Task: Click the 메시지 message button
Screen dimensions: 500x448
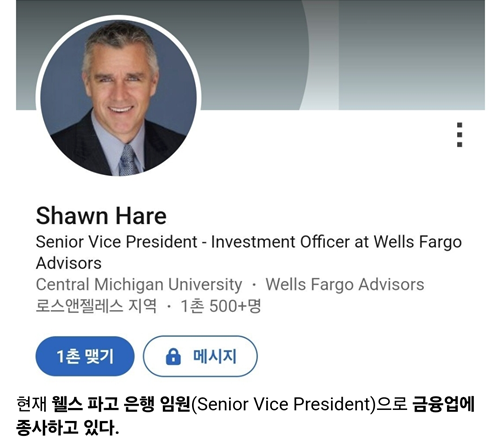Action: (200, 356)
